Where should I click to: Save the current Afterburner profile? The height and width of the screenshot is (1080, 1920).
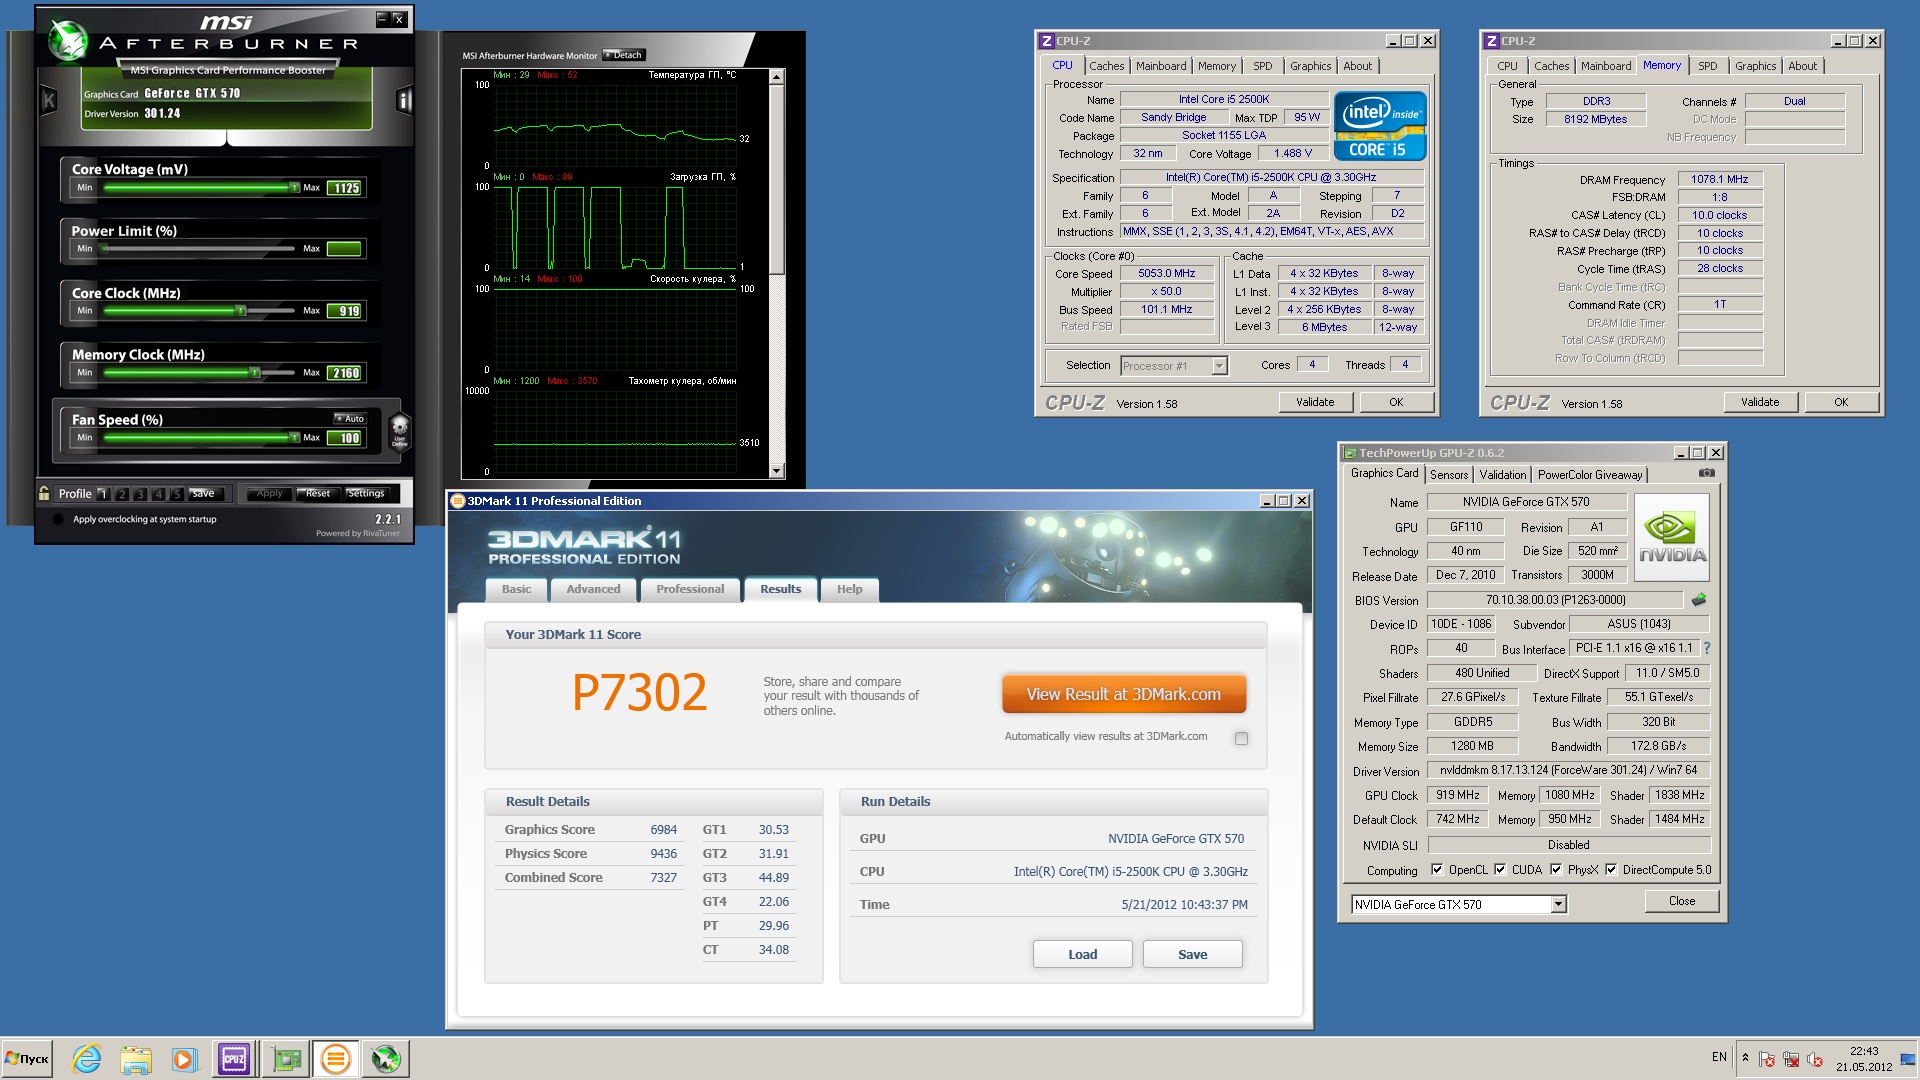[x=203, y=494]
